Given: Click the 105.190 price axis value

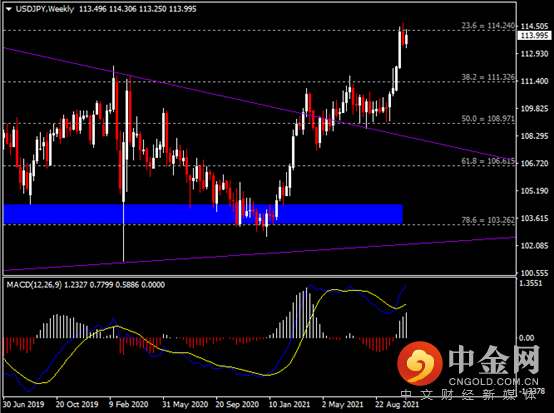Looking at the screenshot, I should (x=535, y=191).
